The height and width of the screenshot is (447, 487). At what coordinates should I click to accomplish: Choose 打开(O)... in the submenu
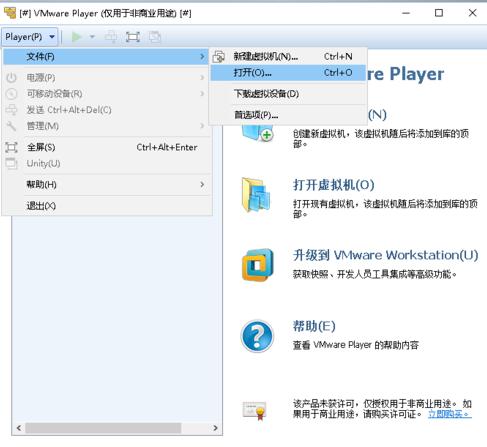289,72
